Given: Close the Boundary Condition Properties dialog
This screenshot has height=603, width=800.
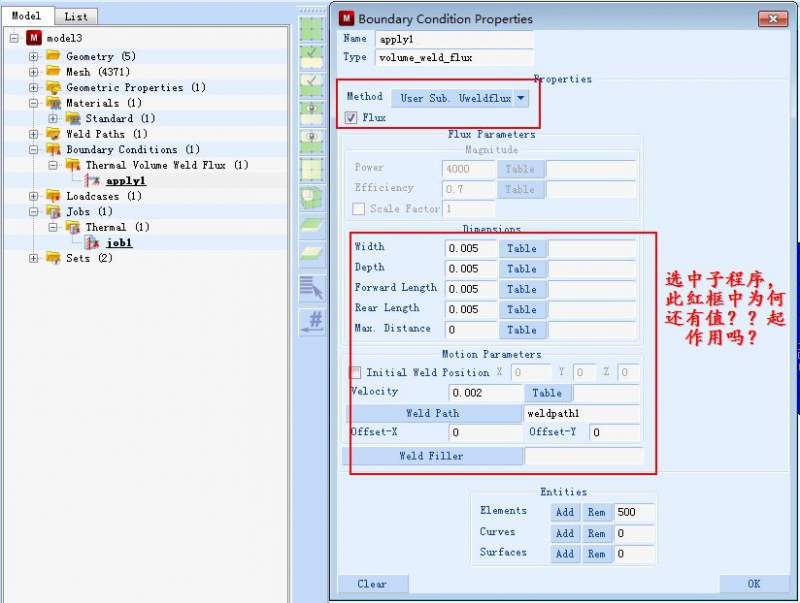Looking at the screenshot, I should (773, 19).
